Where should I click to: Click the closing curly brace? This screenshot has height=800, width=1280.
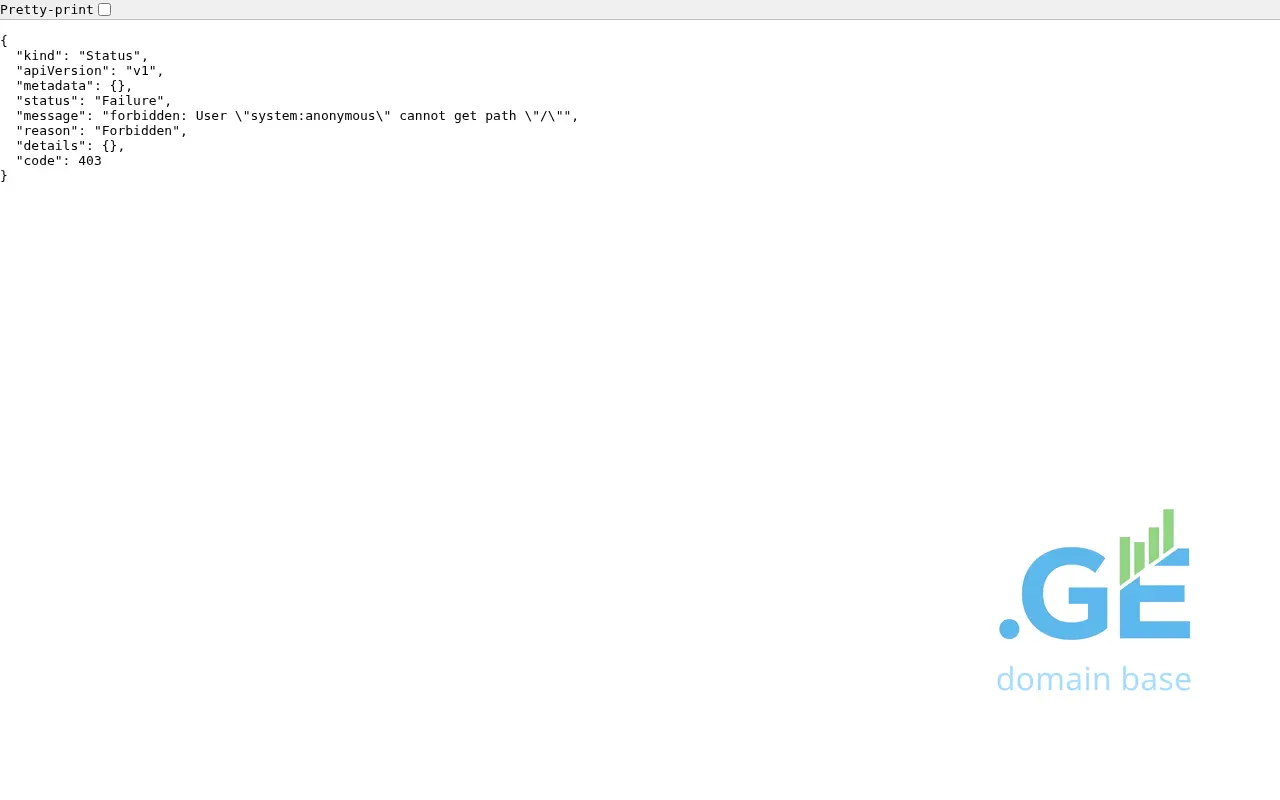[4, 176]
